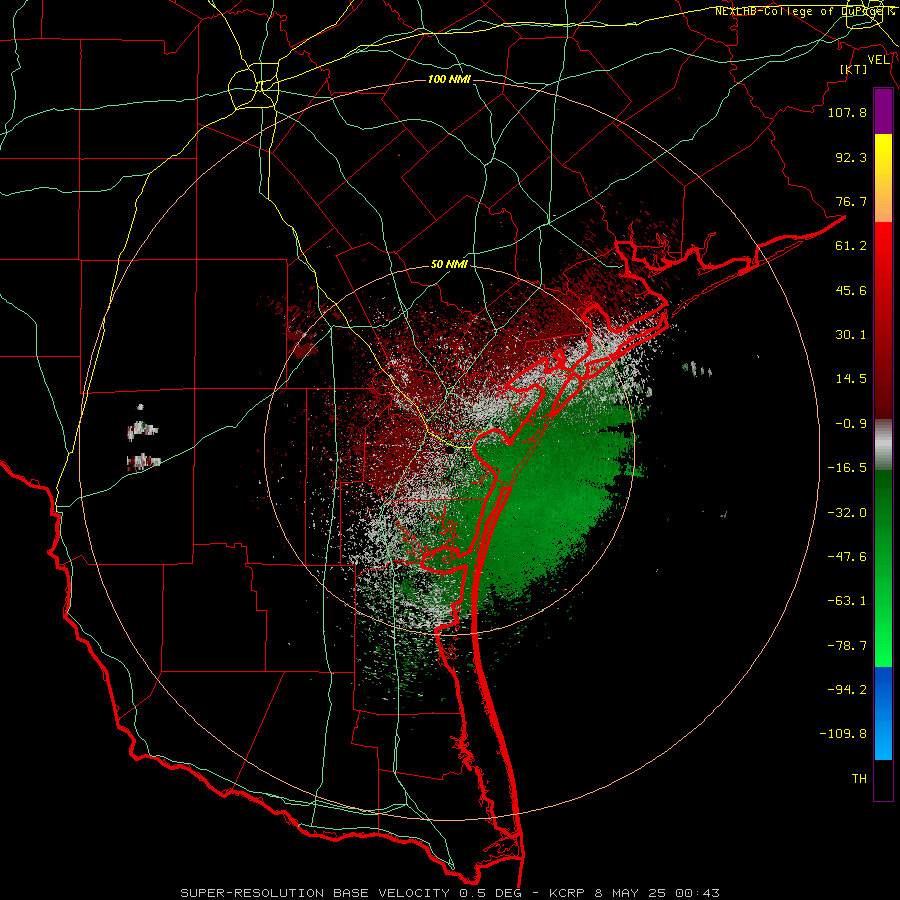Screen dimensions: 900x900
Task: Click the yellow-orange segment of the color bar
Action: click(883, 178)
